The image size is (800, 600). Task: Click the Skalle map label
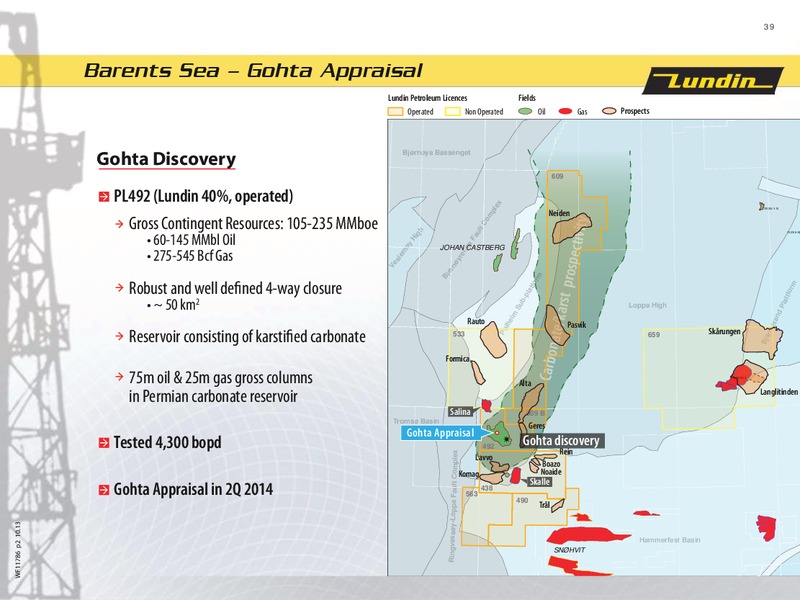click(x=539, y=482)
